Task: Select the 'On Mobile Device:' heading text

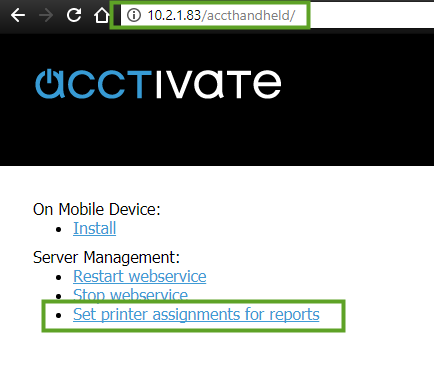Action: coord(97,209)
